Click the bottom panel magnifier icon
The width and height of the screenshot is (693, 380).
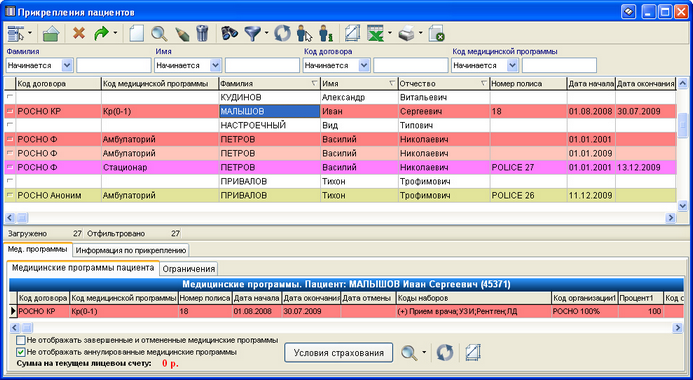pos(409,353)
